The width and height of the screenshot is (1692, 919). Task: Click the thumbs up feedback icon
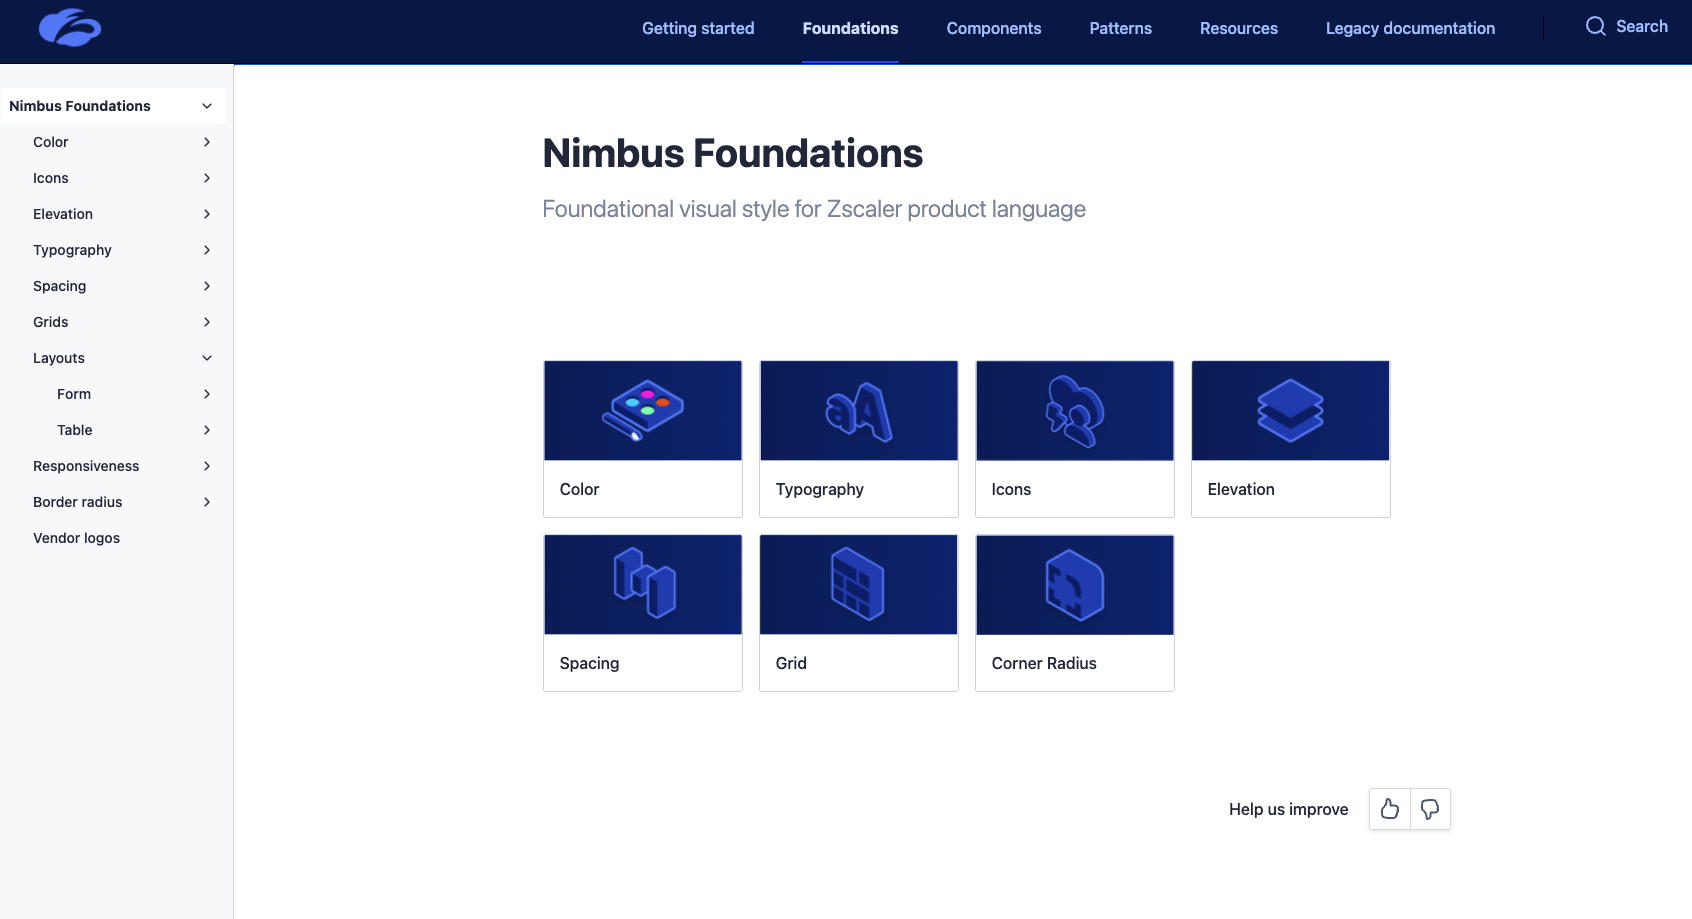click(1390, 809)
